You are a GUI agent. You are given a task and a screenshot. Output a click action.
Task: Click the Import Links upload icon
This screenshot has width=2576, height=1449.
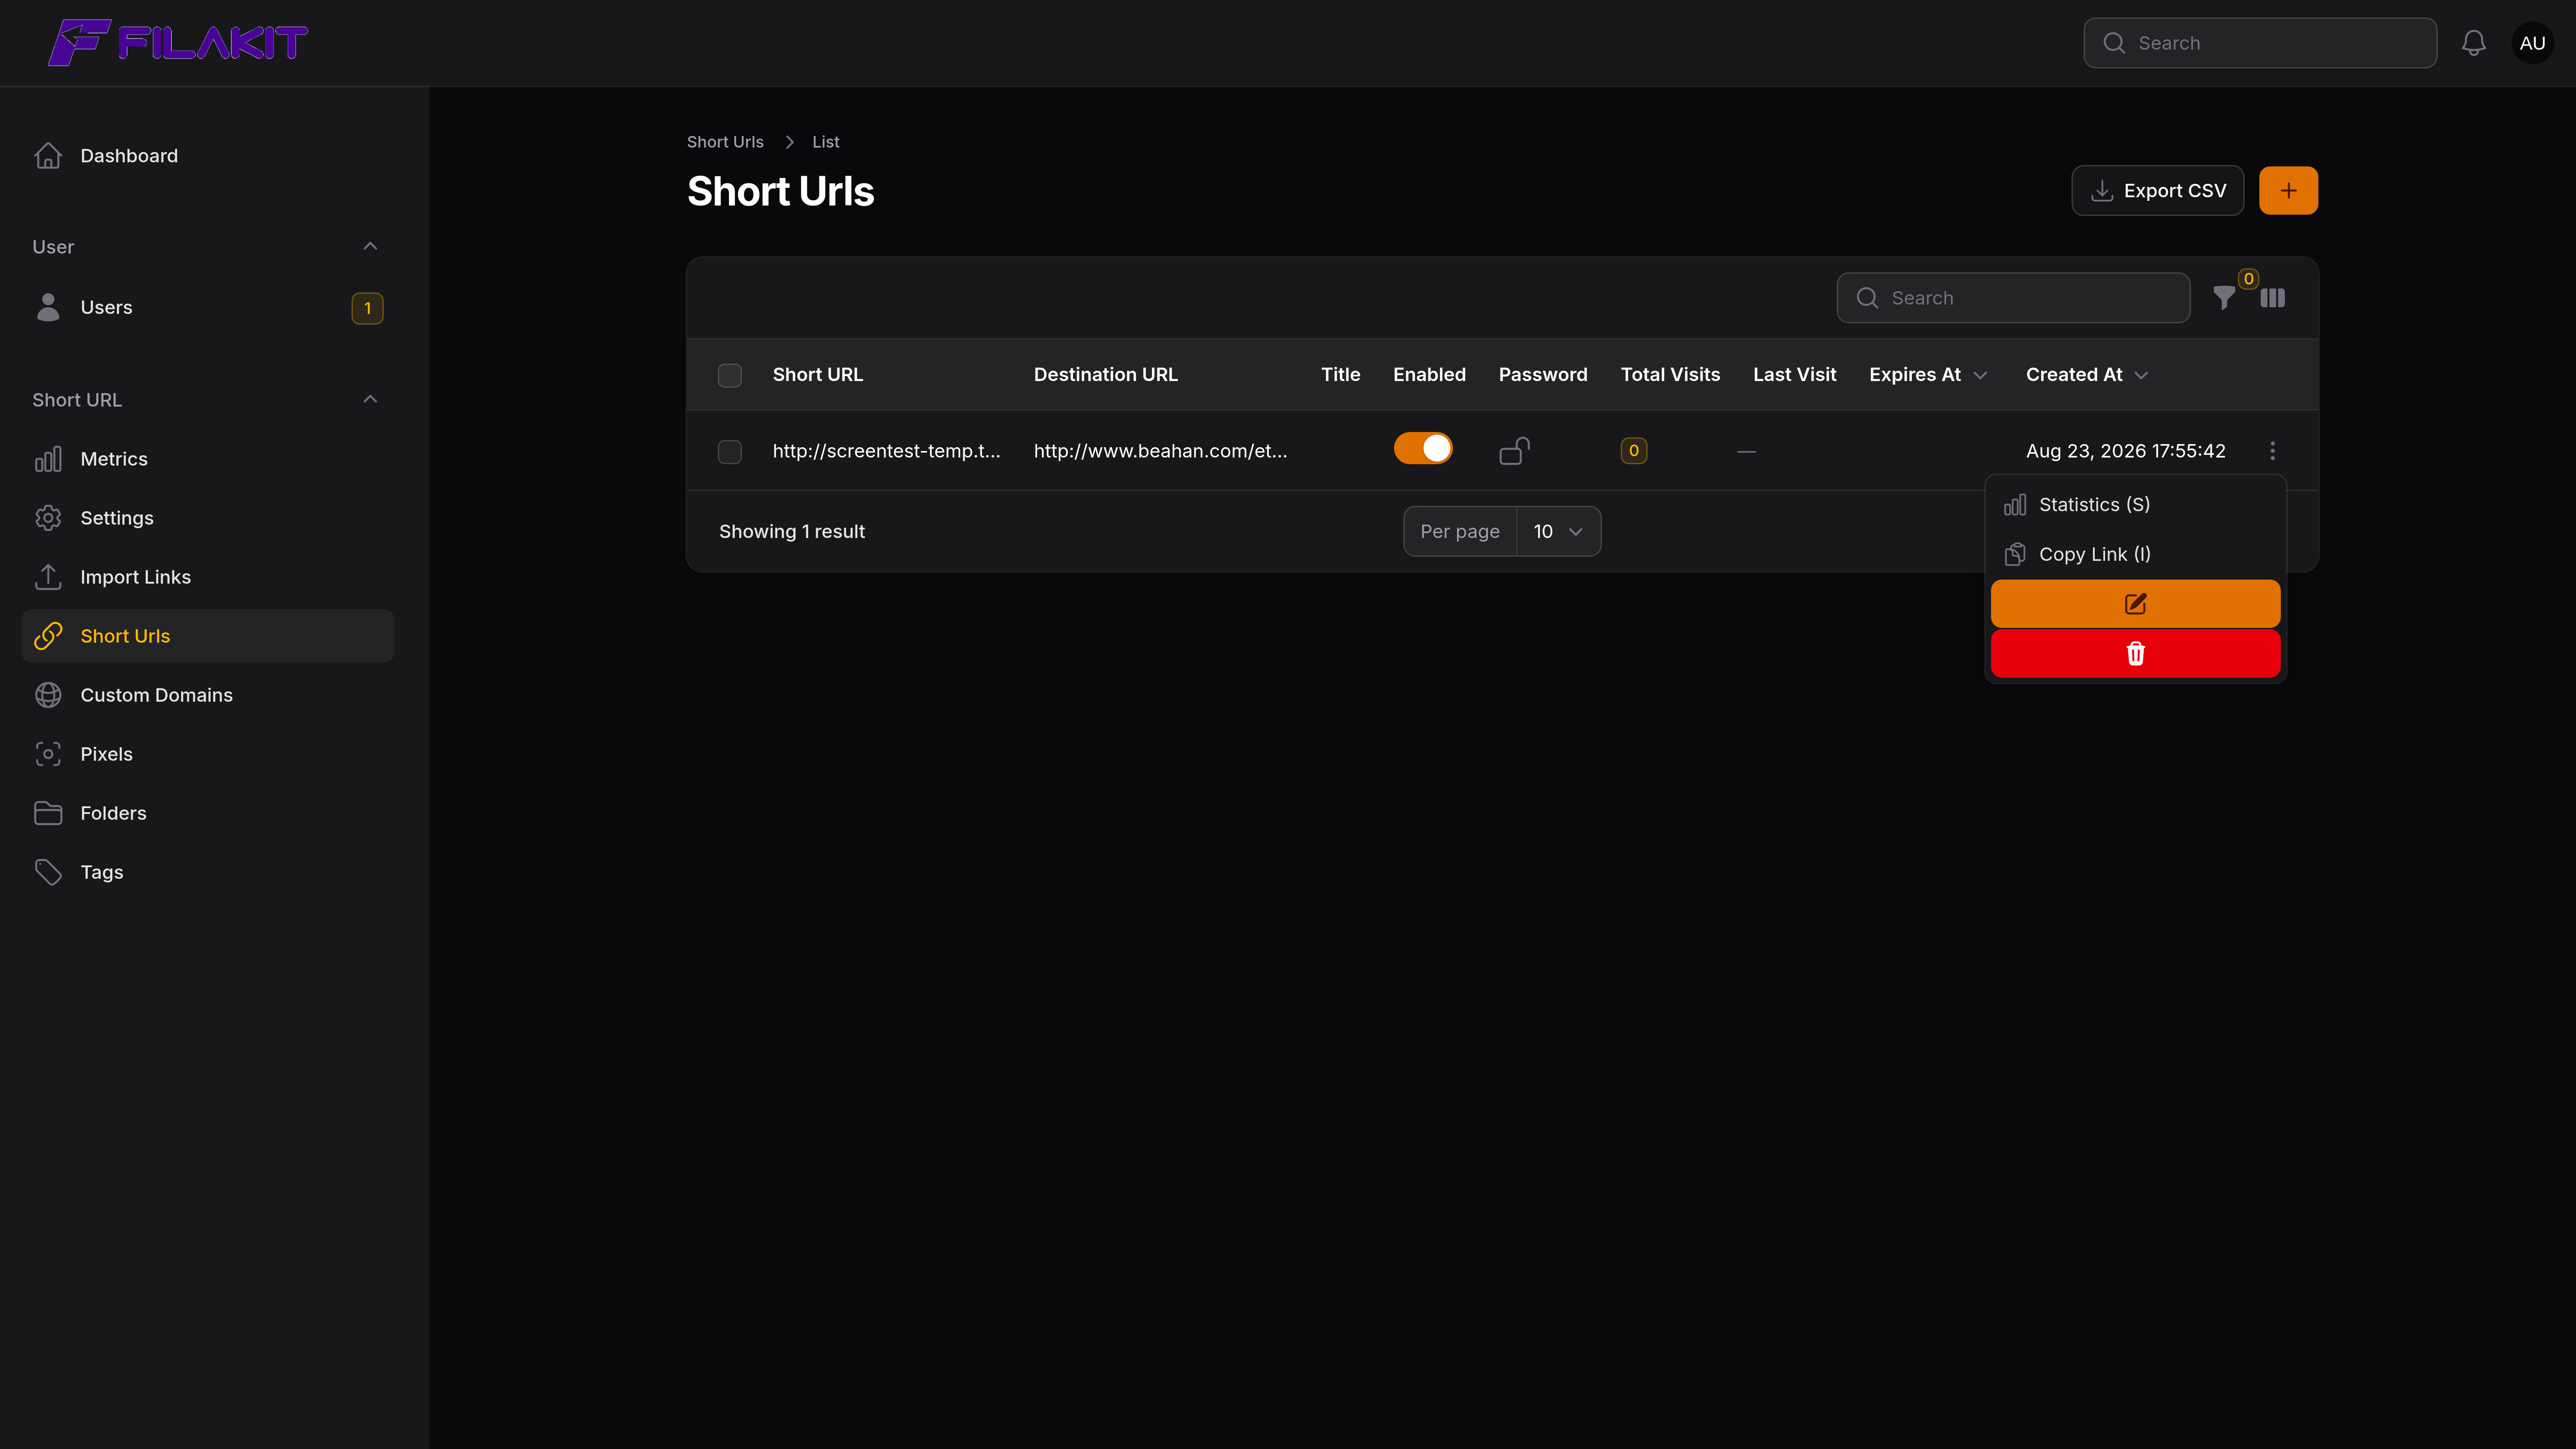48,577
